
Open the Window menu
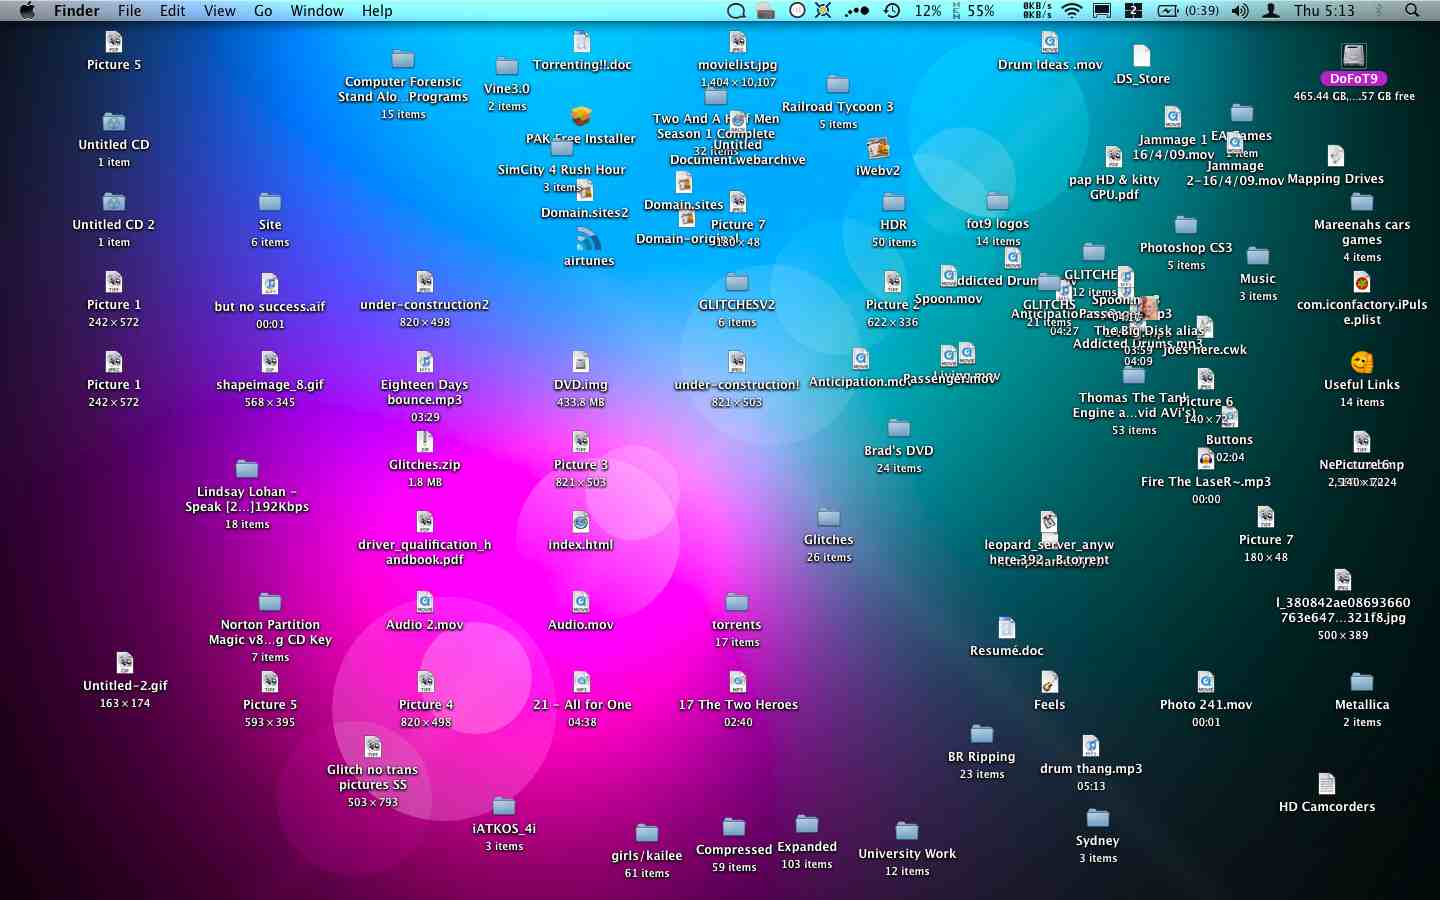317,11
